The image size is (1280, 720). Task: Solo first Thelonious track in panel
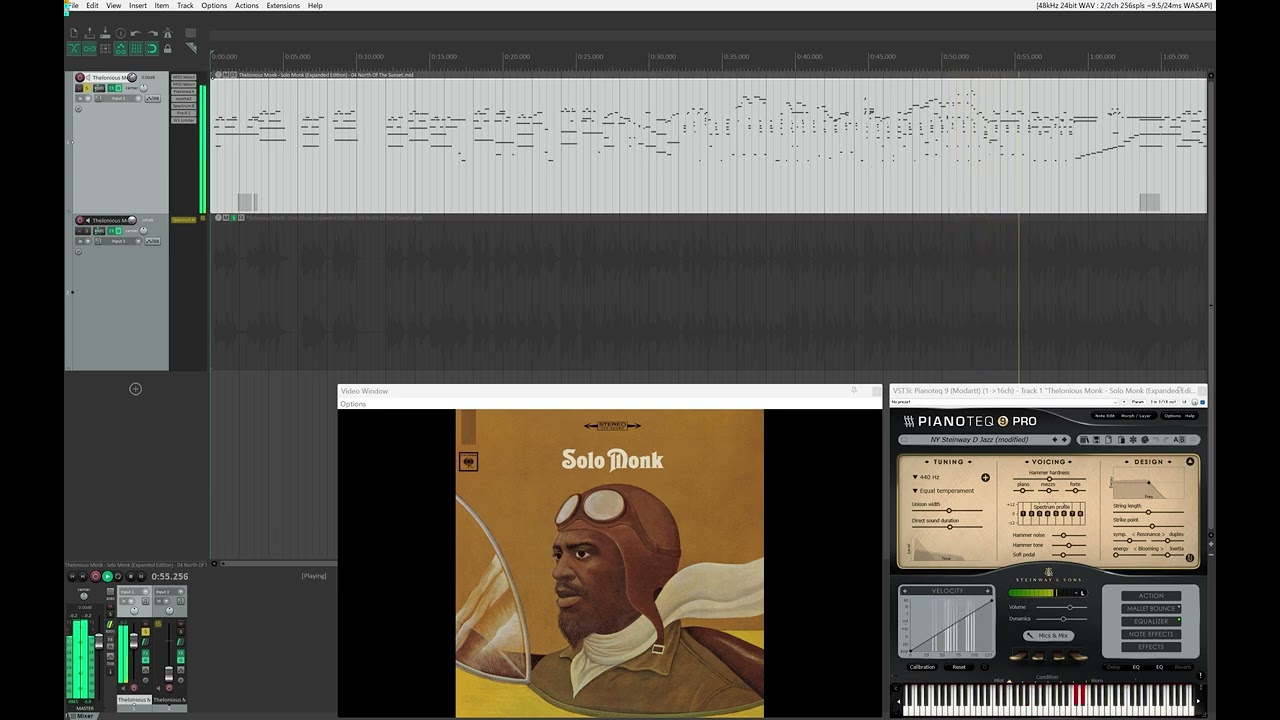click(x=87, y=88)
